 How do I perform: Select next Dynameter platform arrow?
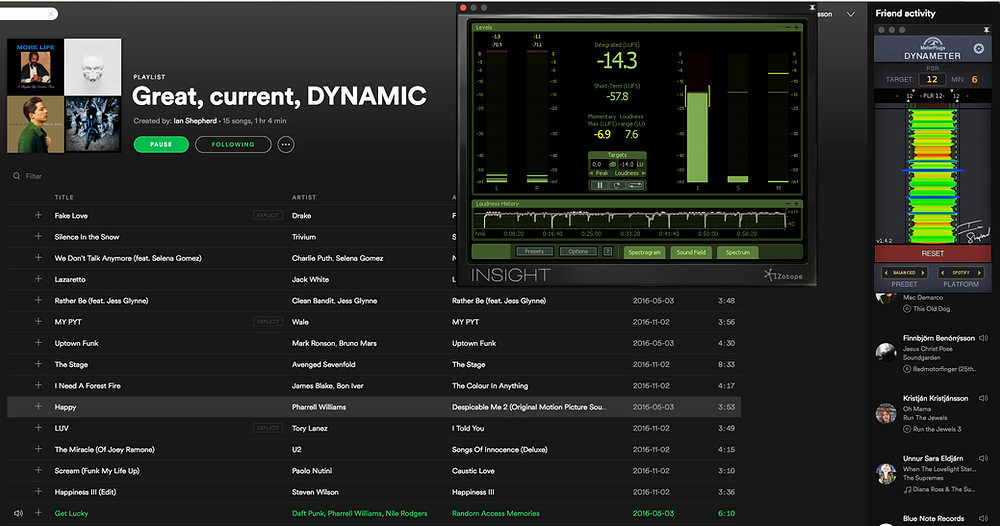tap(979, 272)
